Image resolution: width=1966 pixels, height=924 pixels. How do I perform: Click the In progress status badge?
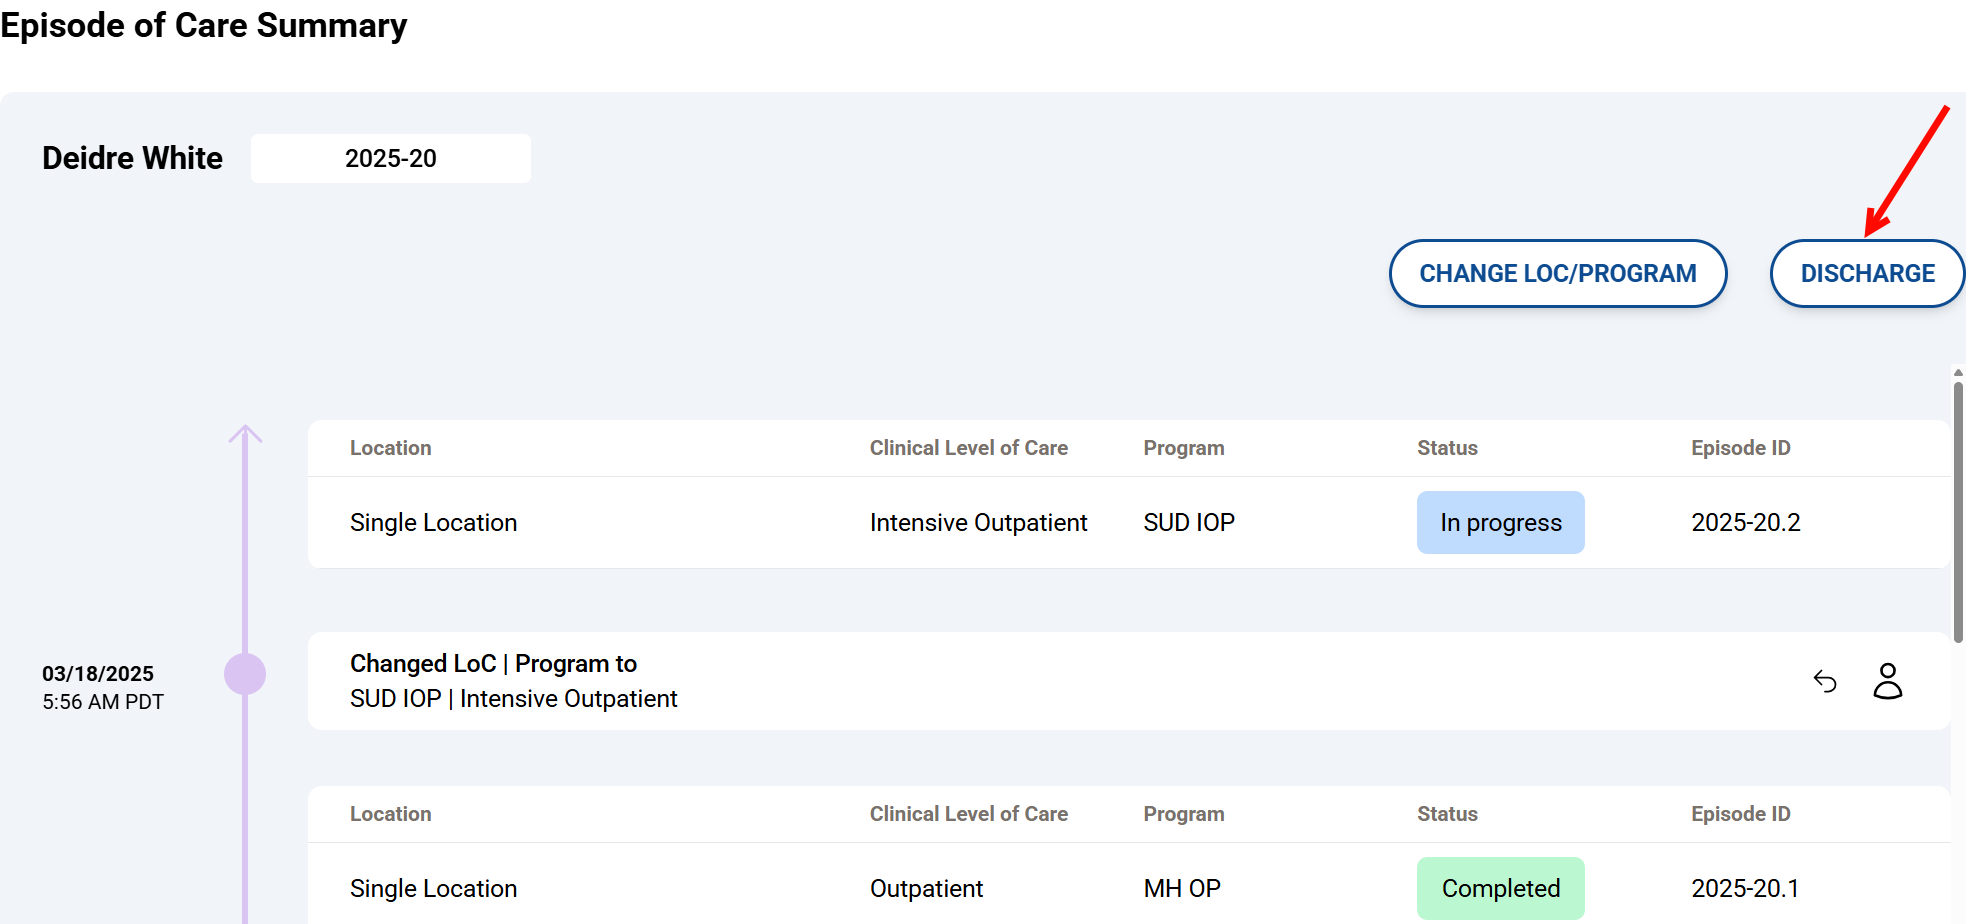[x=1500, y=522]
